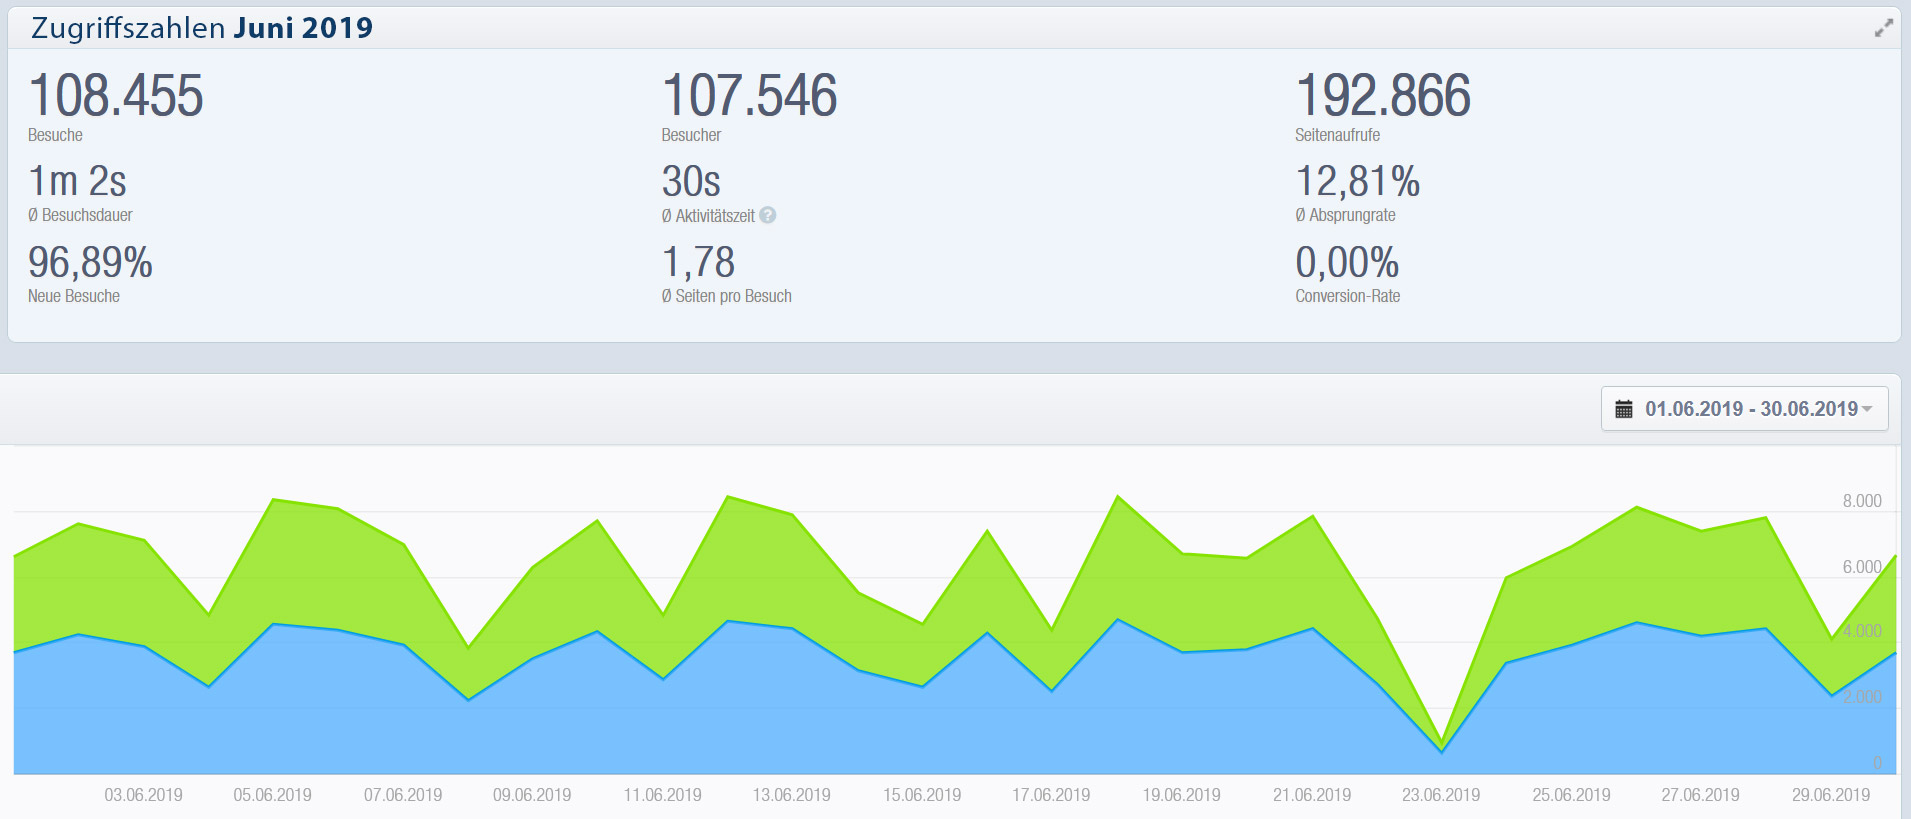The image size is (1911, 819).
Task: Click the 96,89% Neue Besuche value
Action: pos(90,263)
